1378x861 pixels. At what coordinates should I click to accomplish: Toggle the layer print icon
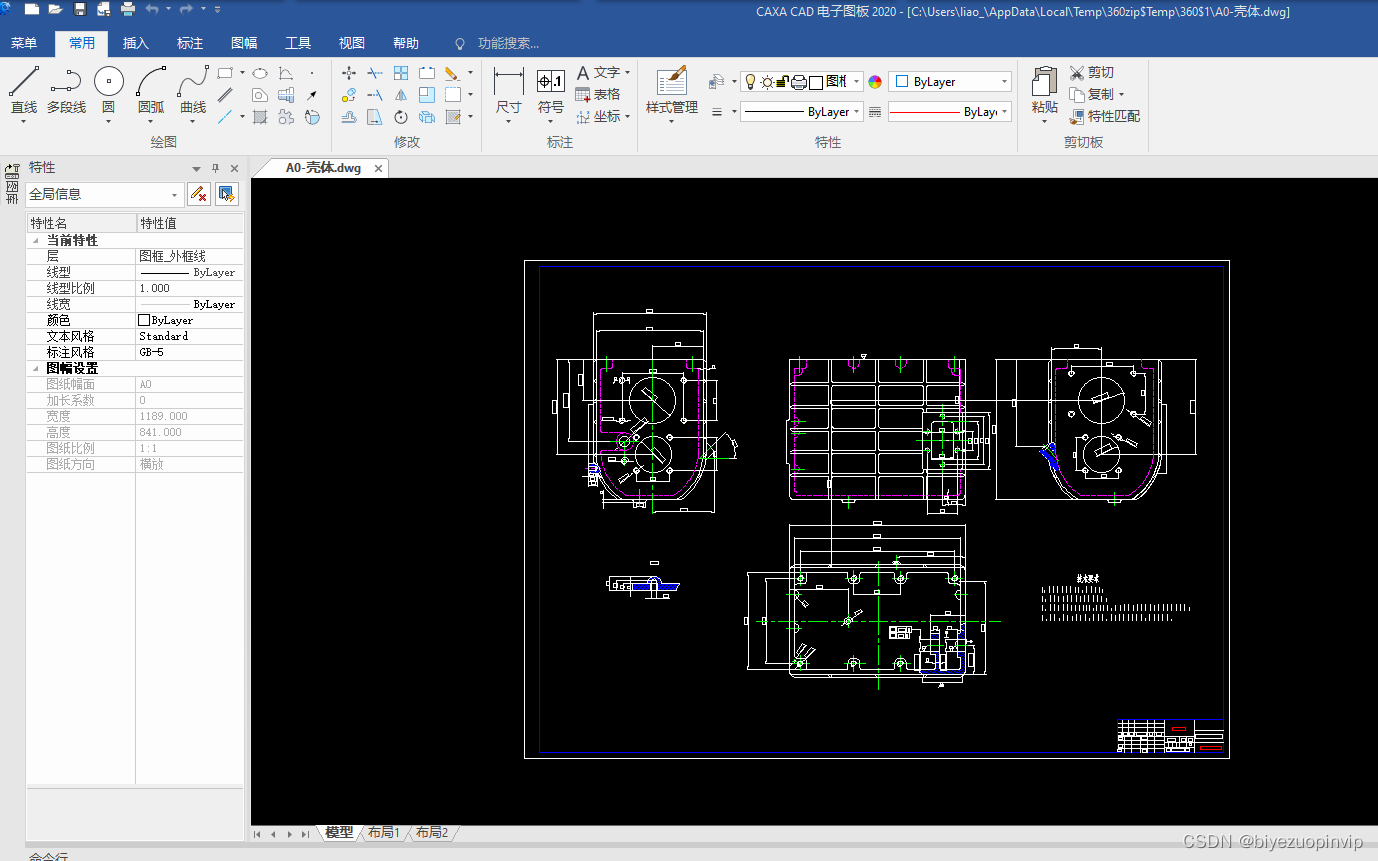coord(799,82)
